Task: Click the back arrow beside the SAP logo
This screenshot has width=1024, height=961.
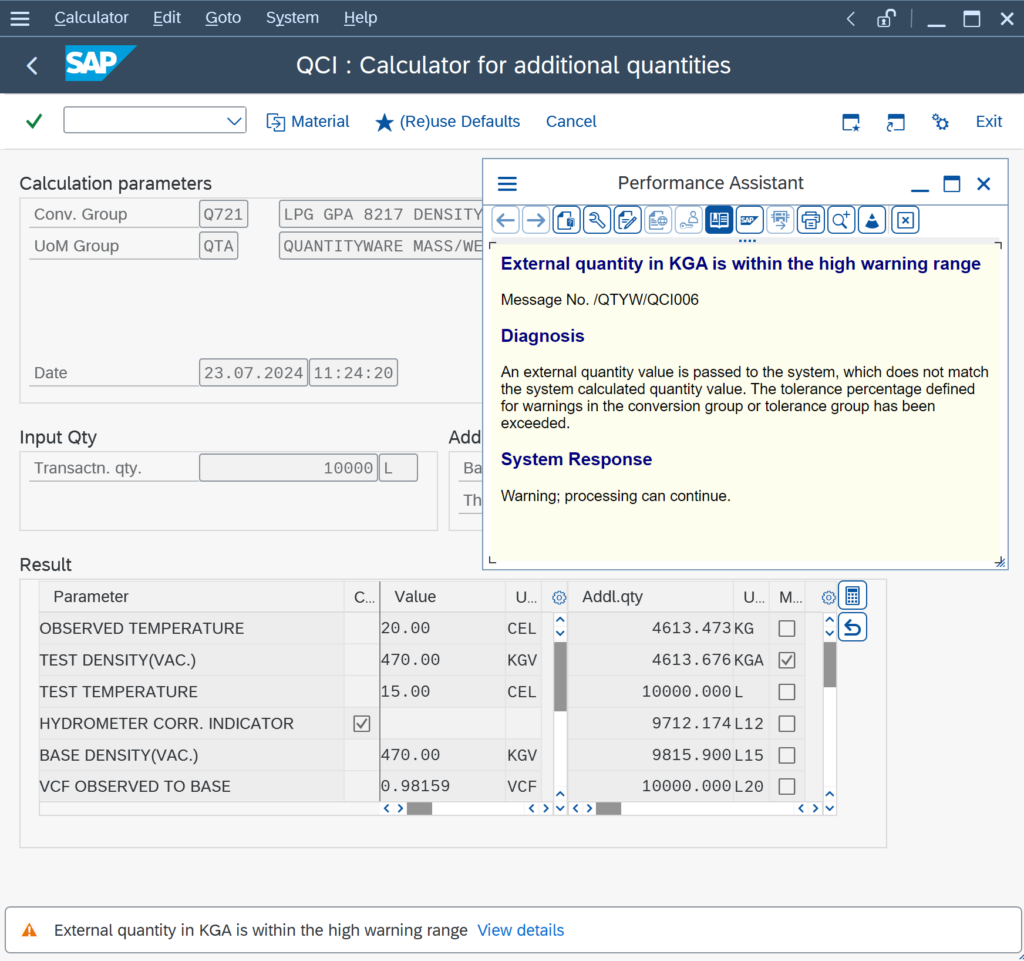Action: point(32,65)
